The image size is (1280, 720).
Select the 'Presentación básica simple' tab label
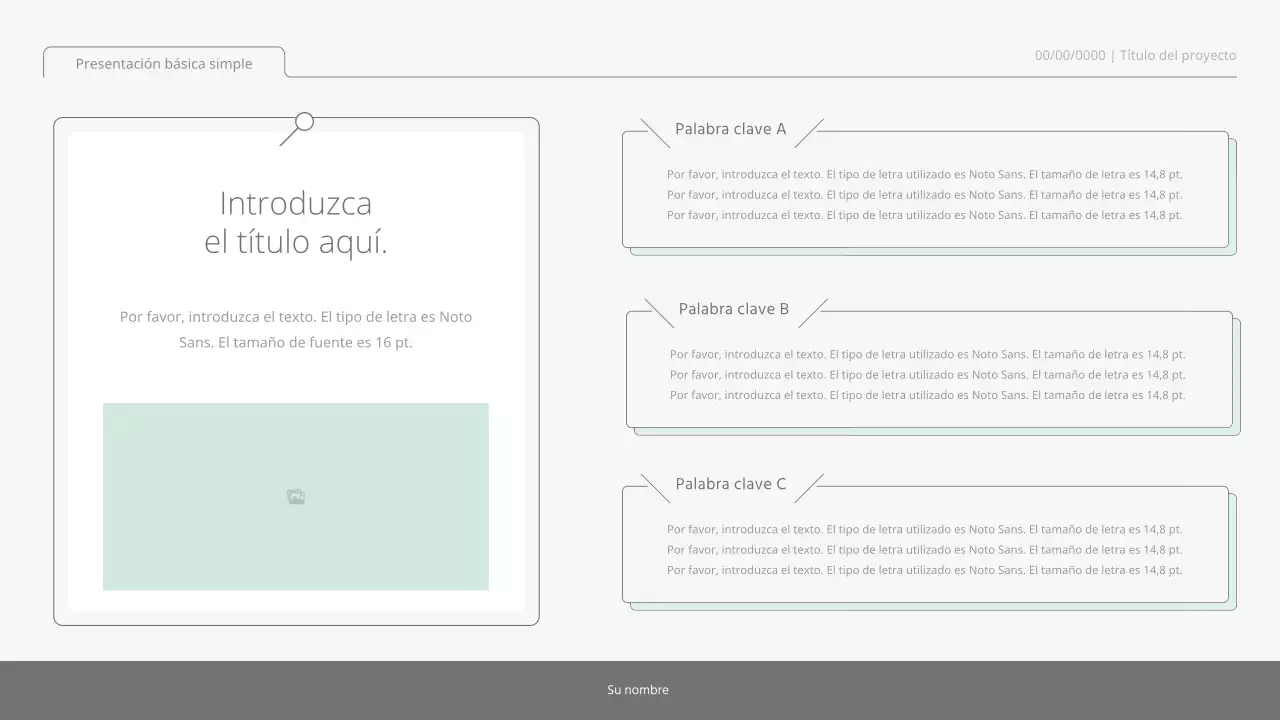click(164, 63)
